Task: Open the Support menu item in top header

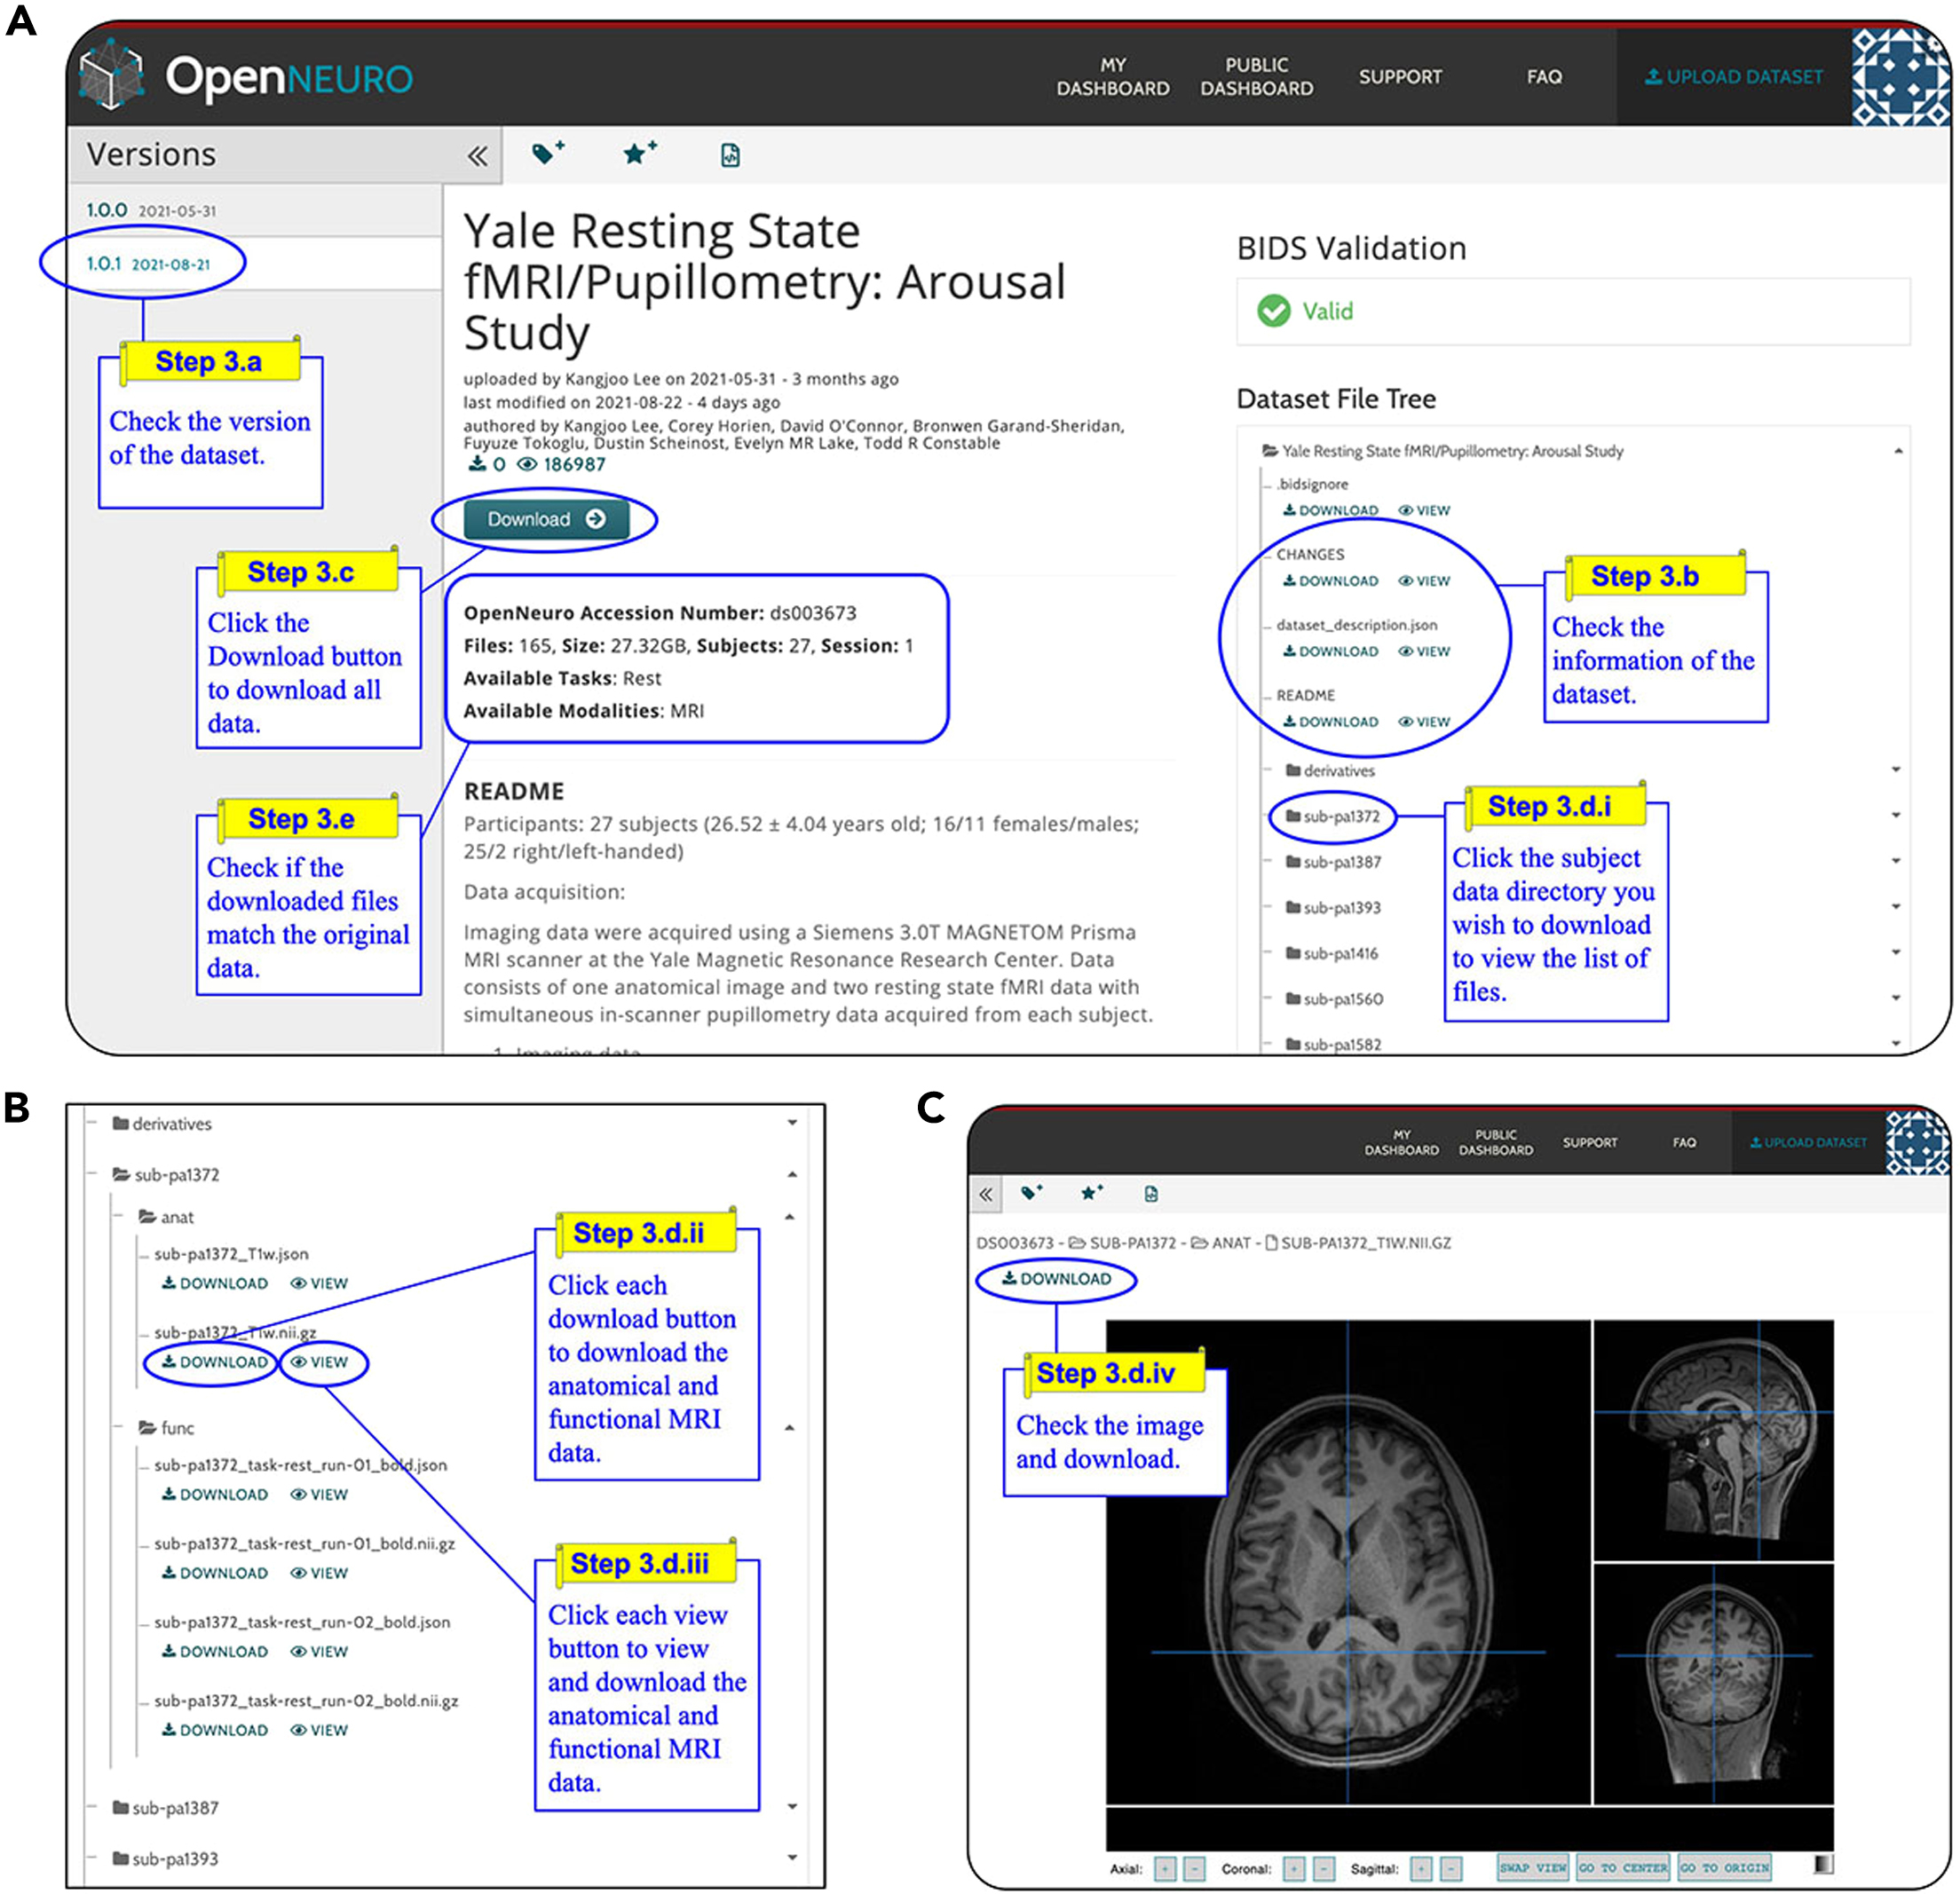Action: (x=1399, y=77)
